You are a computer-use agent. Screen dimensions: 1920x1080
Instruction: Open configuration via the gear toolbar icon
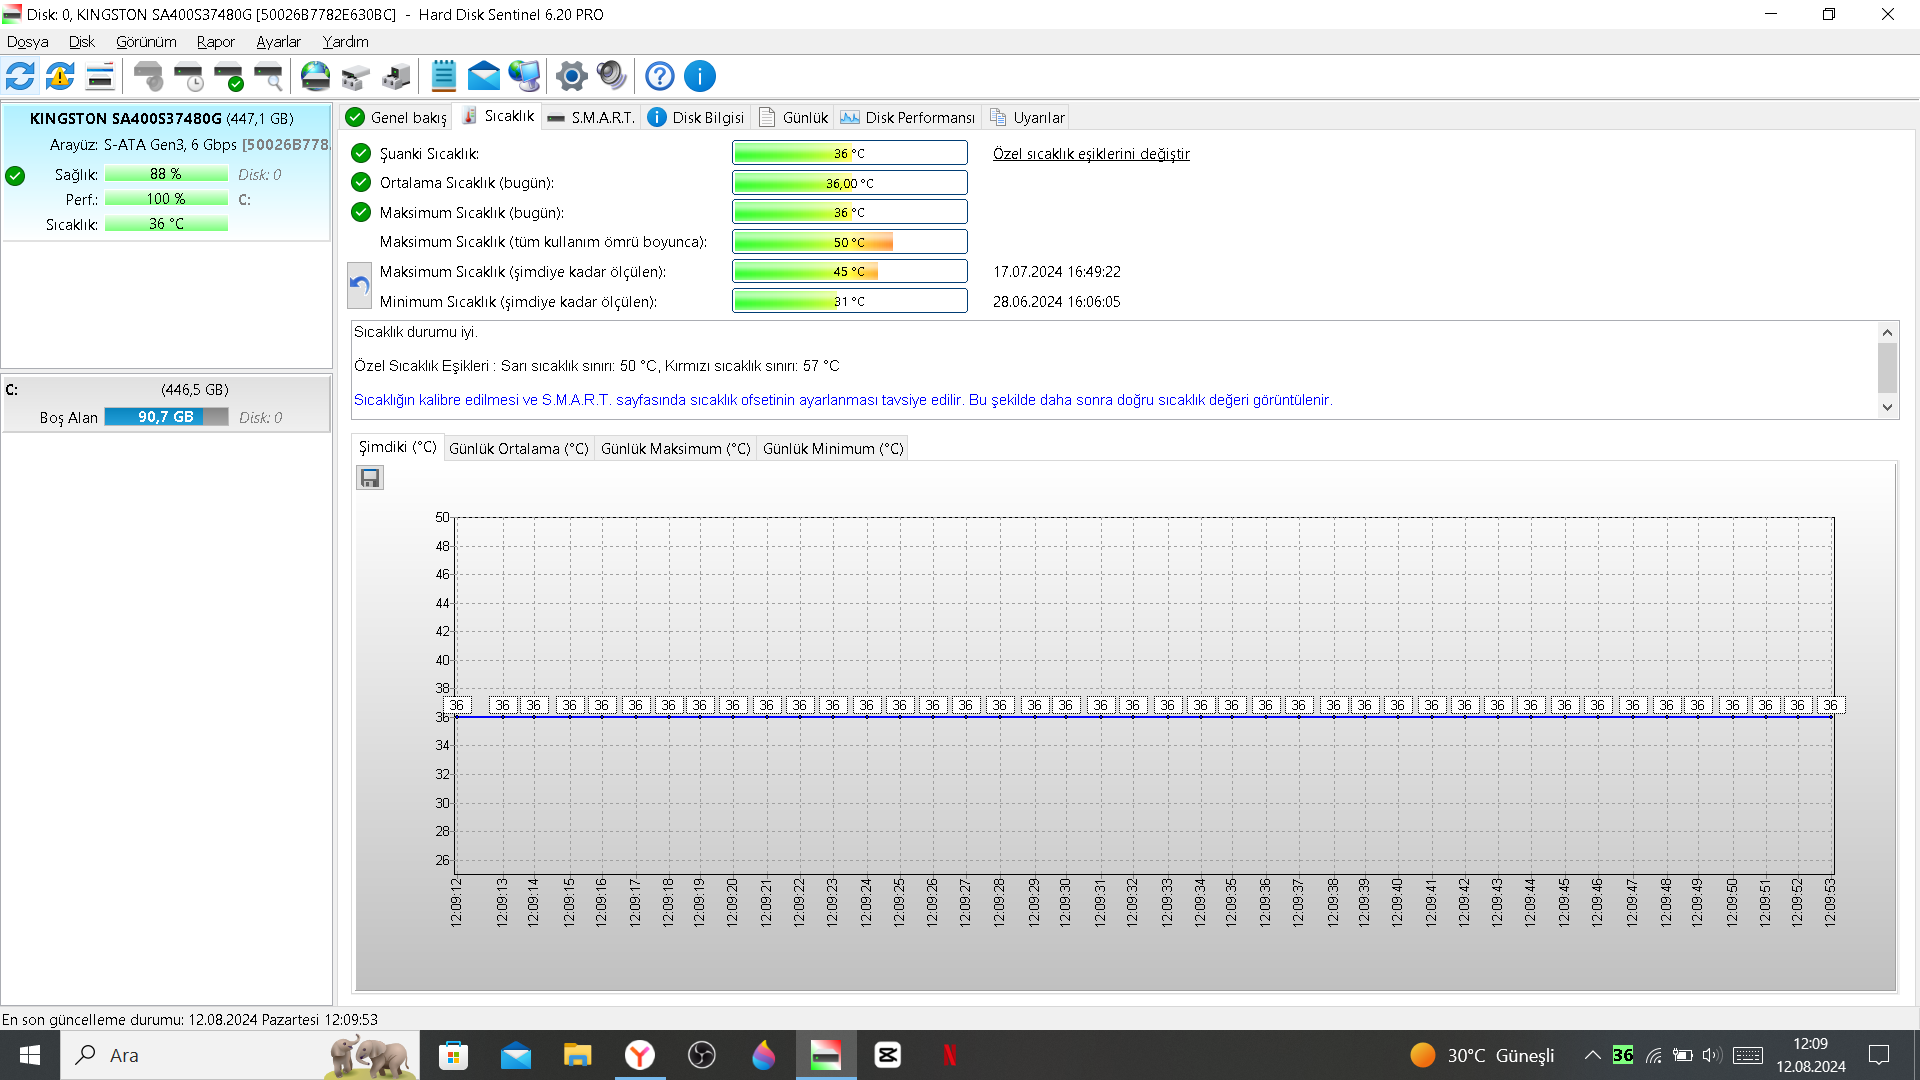point(571,76)
